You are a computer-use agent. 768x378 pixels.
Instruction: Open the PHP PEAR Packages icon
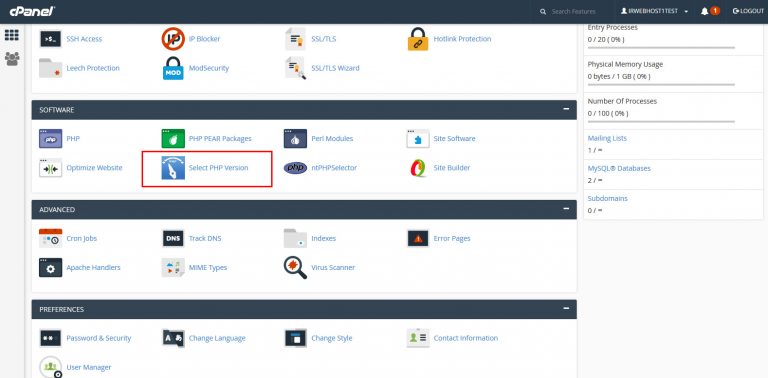(173, 139)
